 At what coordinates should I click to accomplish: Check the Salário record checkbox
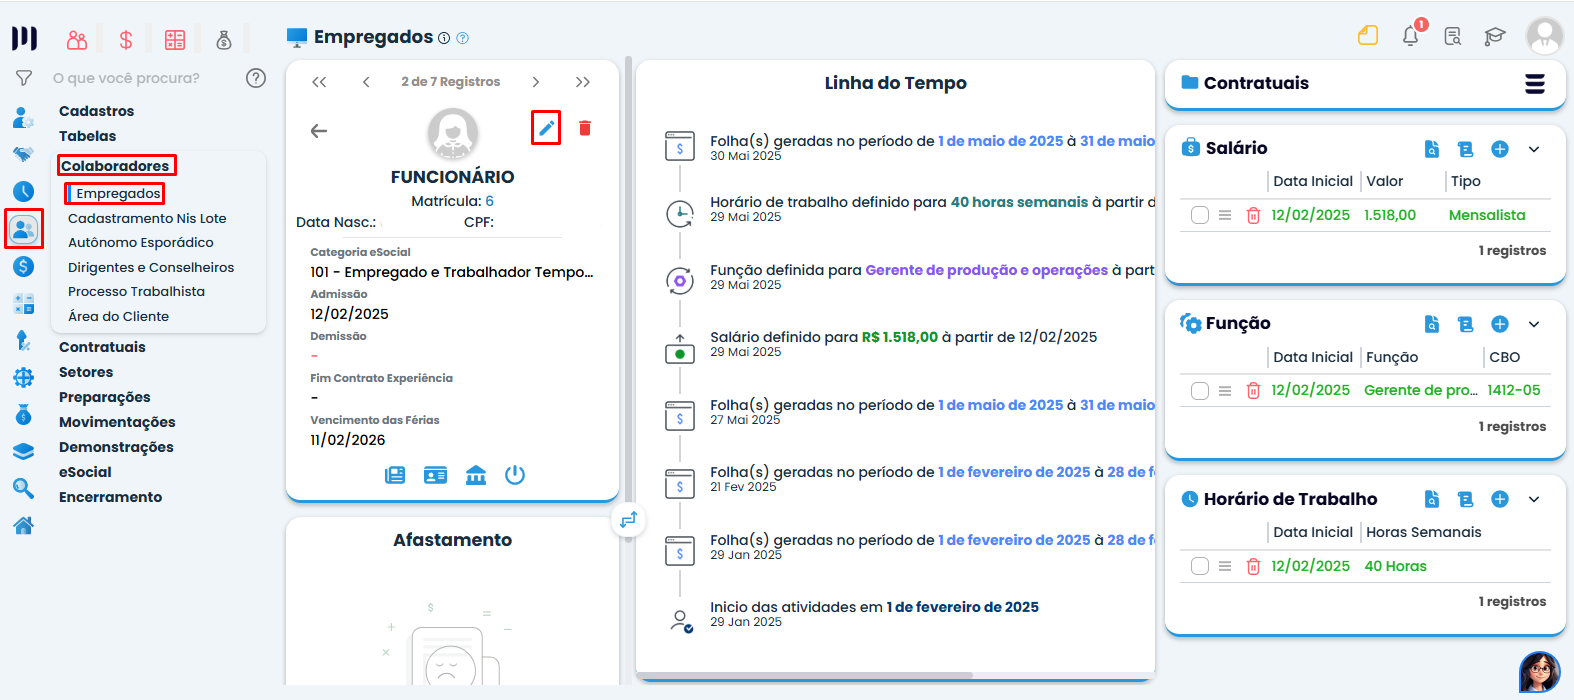[1200, 215]
